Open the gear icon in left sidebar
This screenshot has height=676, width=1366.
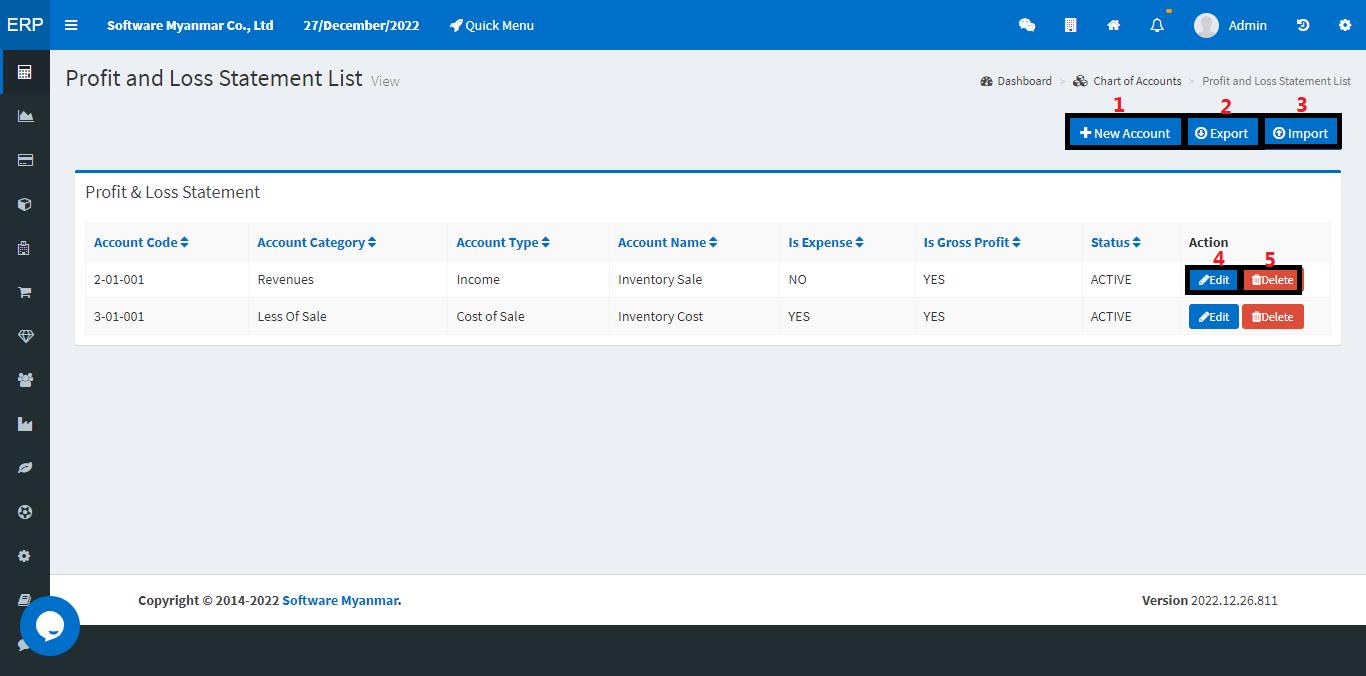(25, 556)
